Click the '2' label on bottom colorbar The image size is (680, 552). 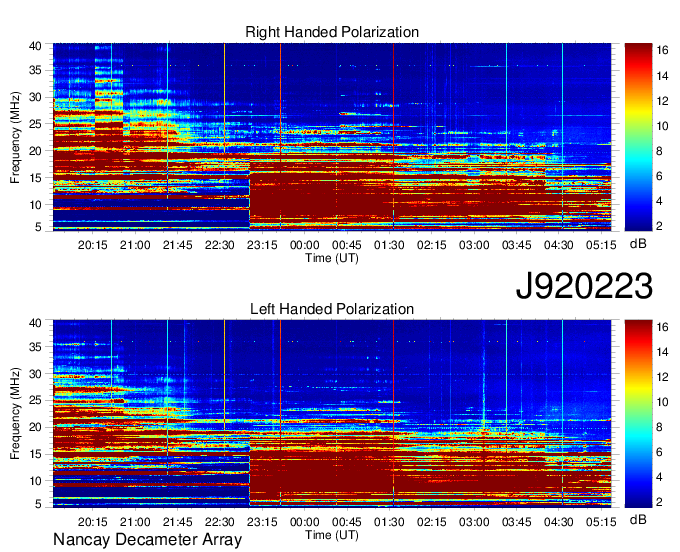point(659,502)
